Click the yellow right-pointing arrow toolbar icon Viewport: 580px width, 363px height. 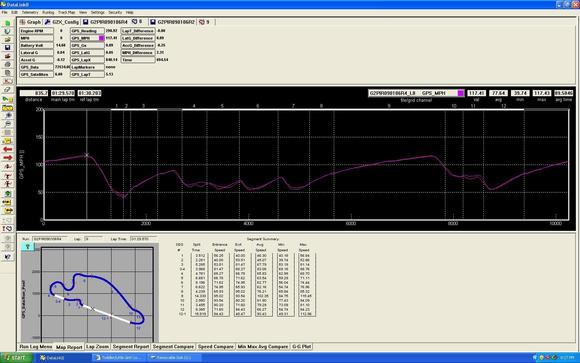click(7, 211)
